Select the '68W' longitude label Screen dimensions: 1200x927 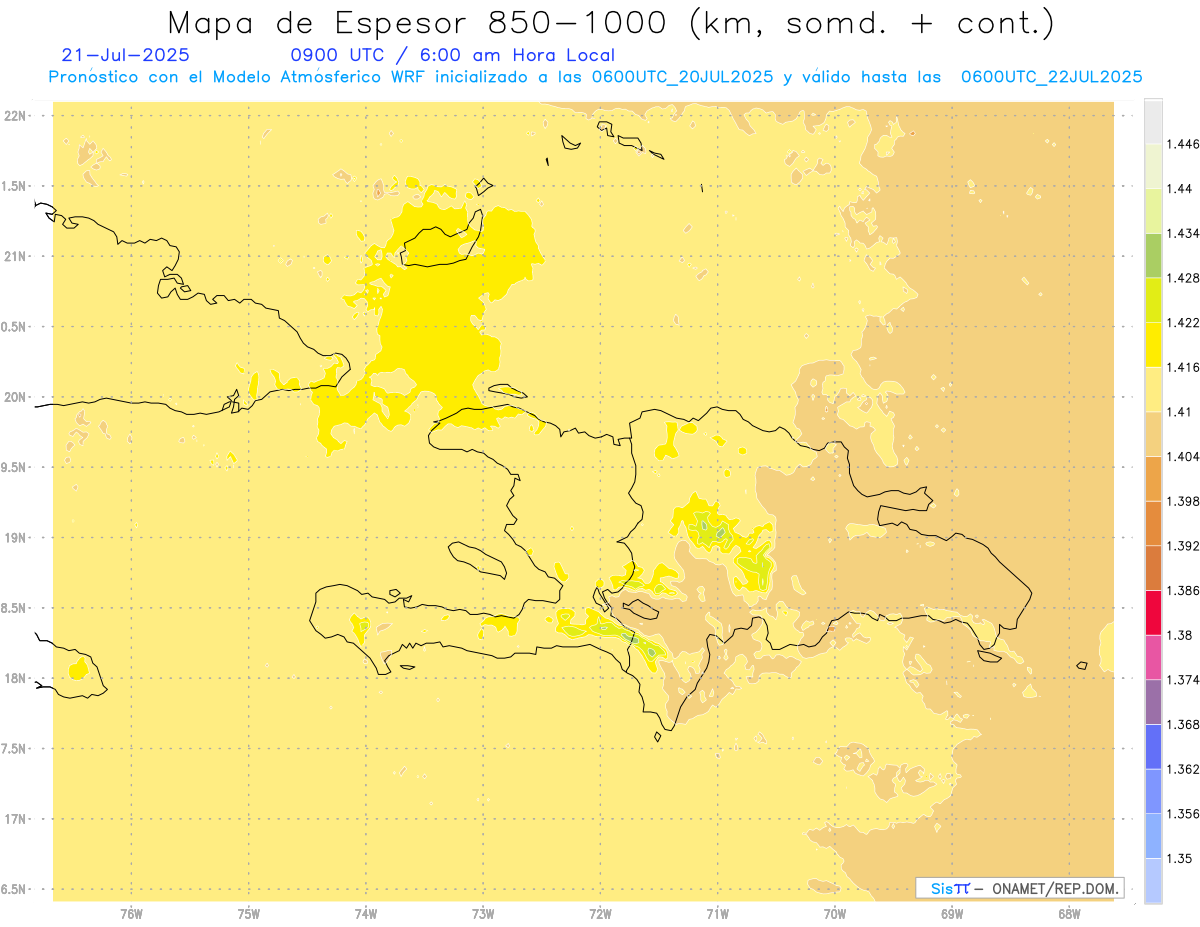pos(1069,914)
